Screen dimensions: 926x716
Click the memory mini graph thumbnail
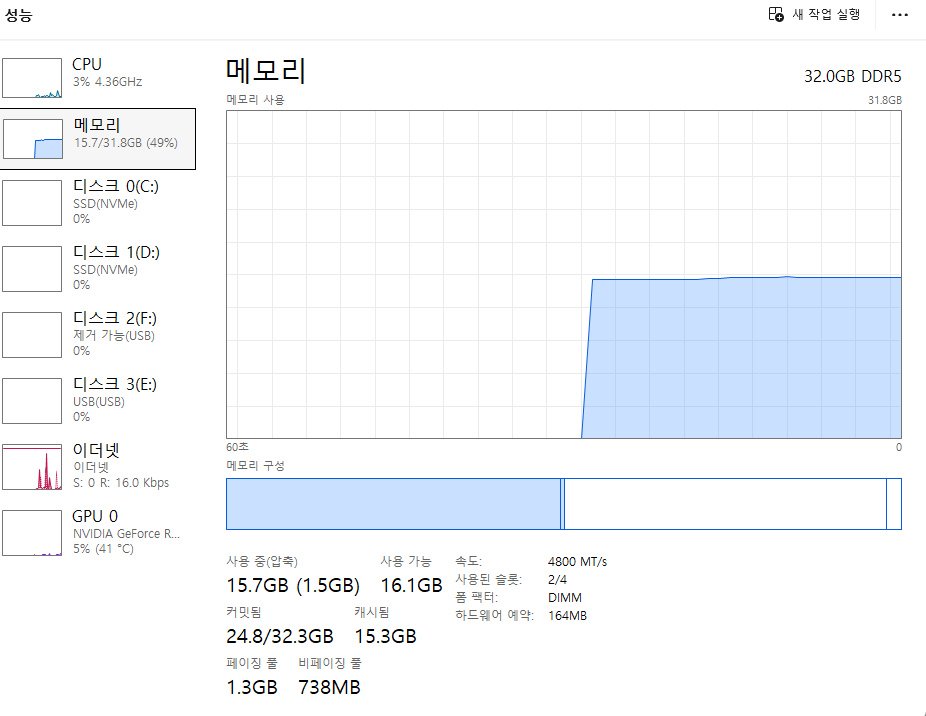[33, 139]
